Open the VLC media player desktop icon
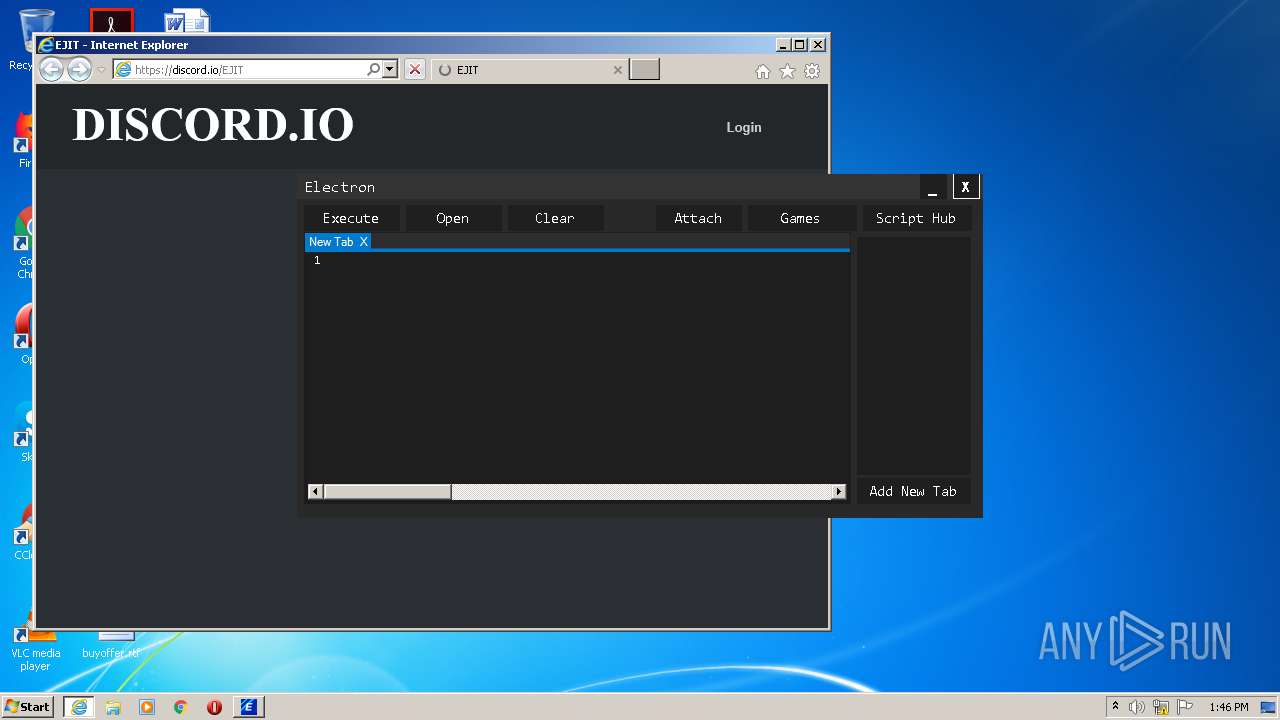Screen dimensions: 1280x720 point(35,648)
